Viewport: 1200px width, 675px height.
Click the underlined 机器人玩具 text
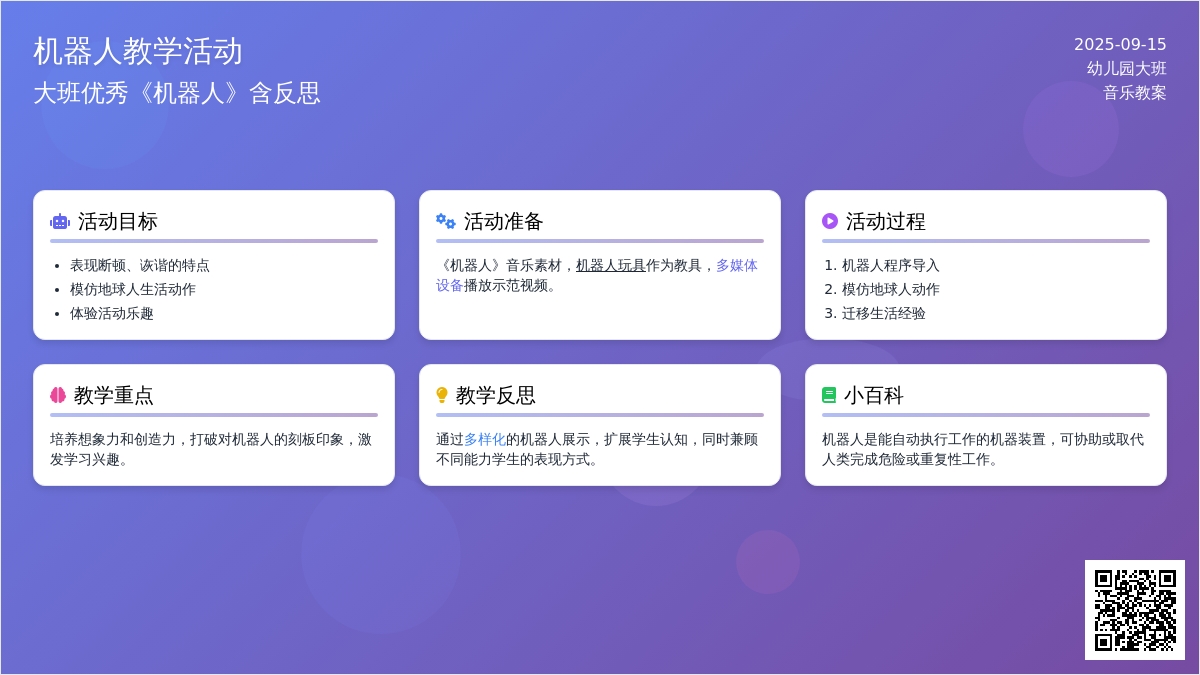tap(610, 266)
